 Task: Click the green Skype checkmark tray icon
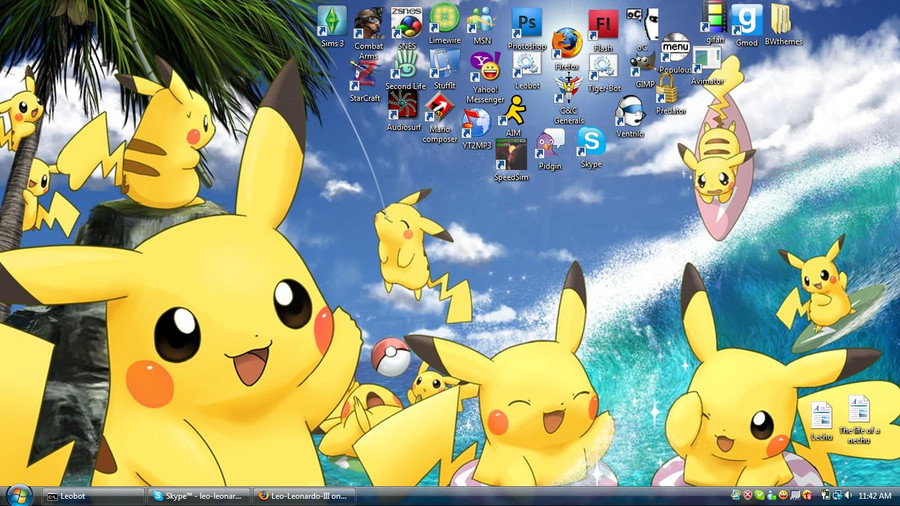[x=759, y=495]
